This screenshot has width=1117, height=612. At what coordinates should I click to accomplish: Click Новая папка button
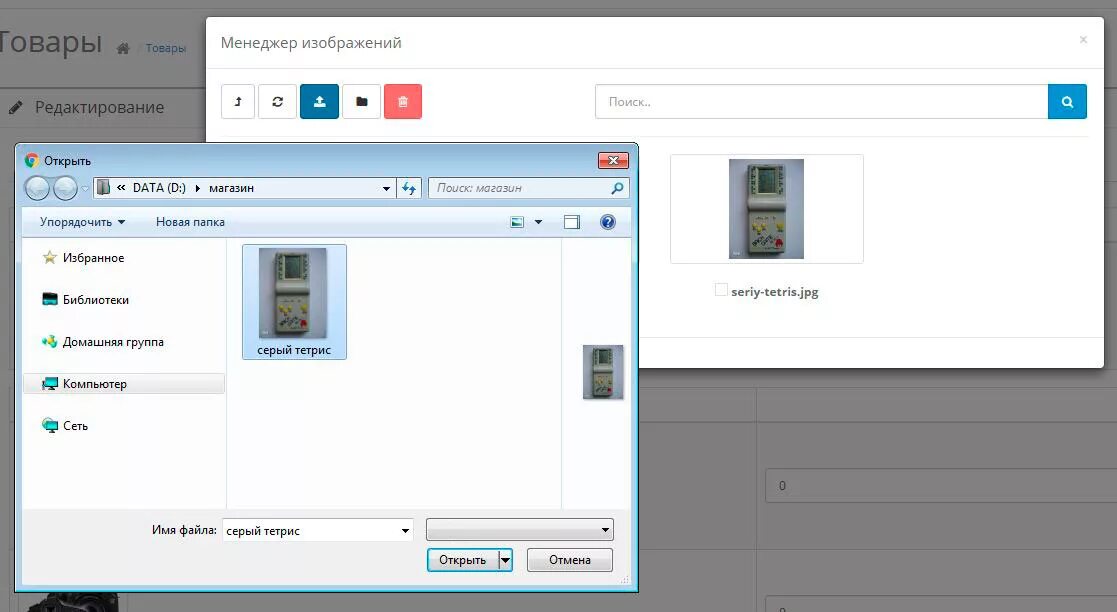pos(190,222)
